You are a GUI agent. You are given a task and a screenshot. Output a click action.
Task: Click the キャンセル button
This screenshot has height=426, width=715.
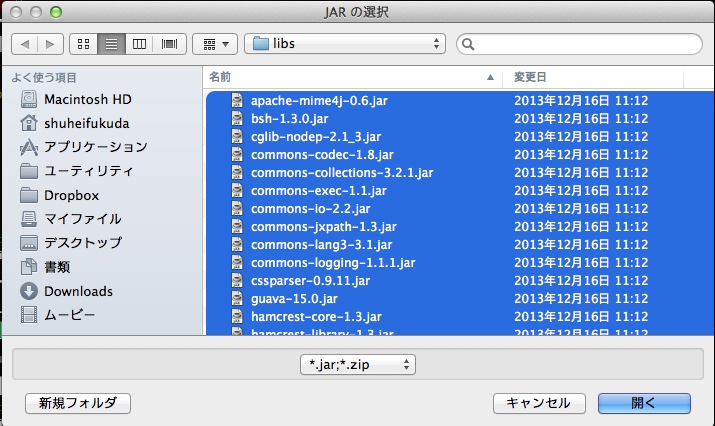coord(539,403)
